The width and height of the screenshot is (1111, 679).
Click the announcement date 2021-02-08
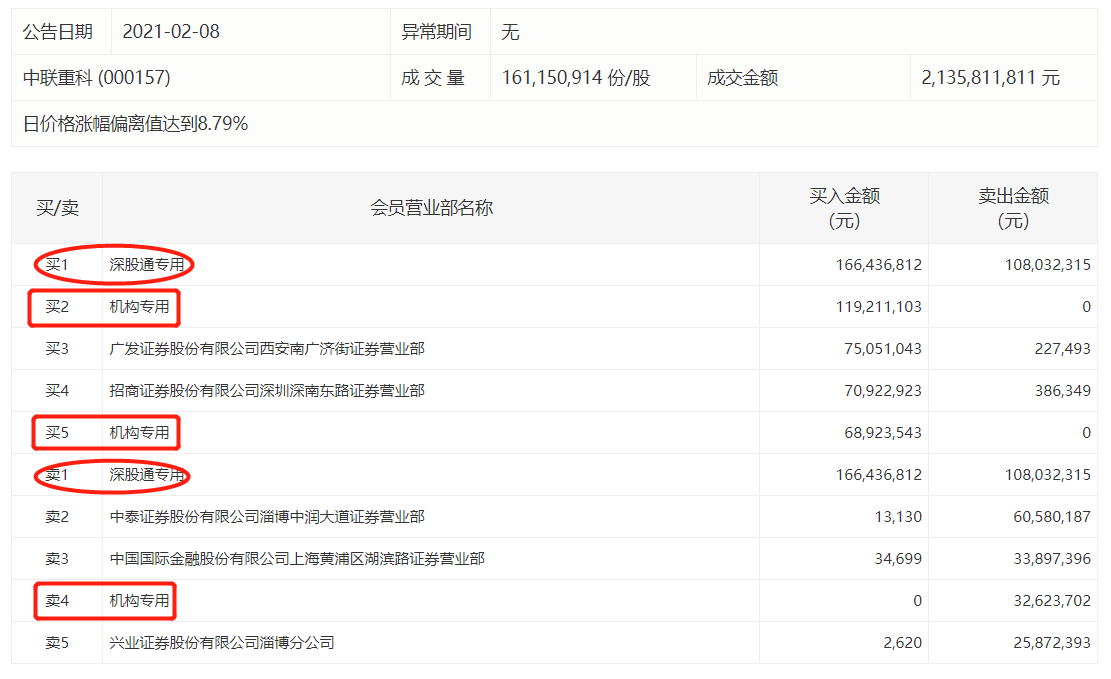[x=171, y=32]
